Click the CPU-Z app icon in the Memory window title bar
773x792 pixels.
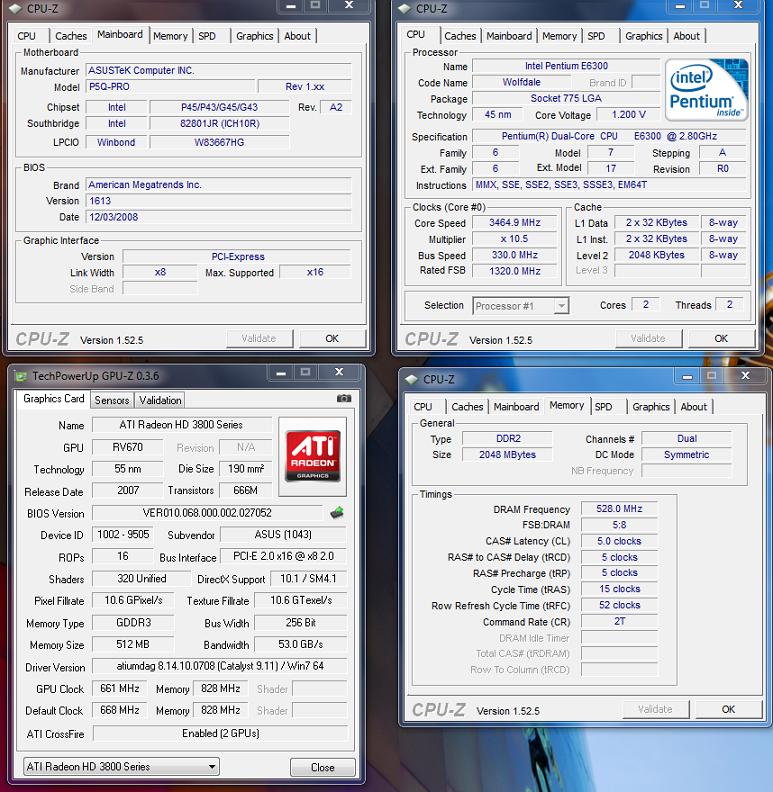412,379
